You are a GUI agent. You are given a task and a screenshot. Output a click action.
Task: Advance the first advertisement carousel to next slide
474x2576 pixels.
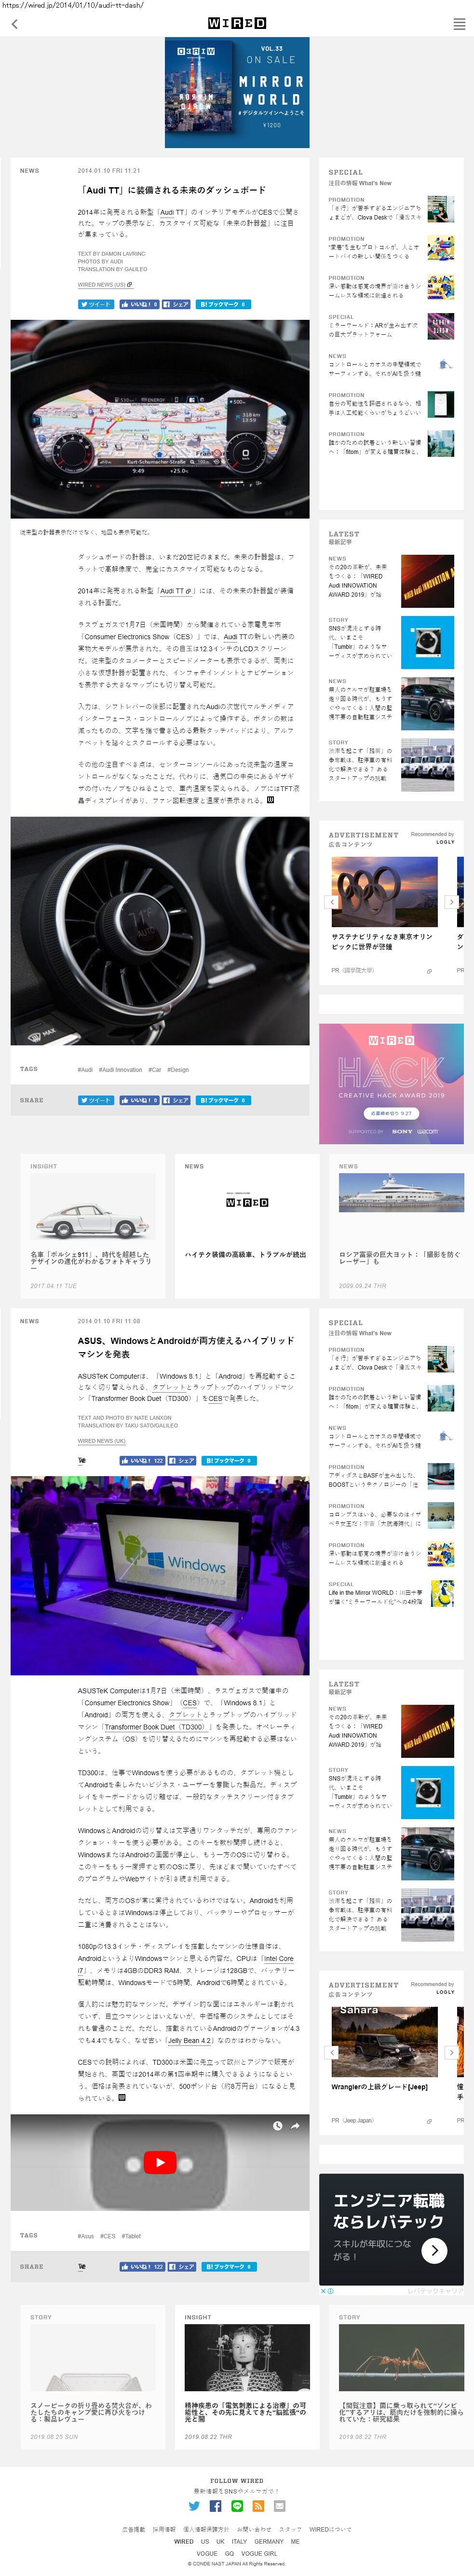451,902
